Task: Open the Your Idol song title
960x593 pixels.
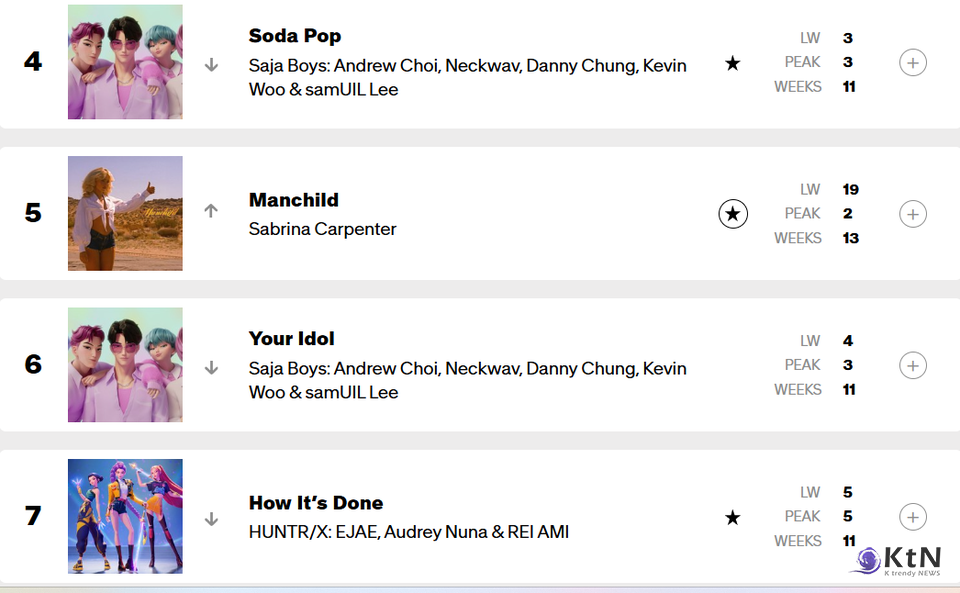Action: coord(291,338)
